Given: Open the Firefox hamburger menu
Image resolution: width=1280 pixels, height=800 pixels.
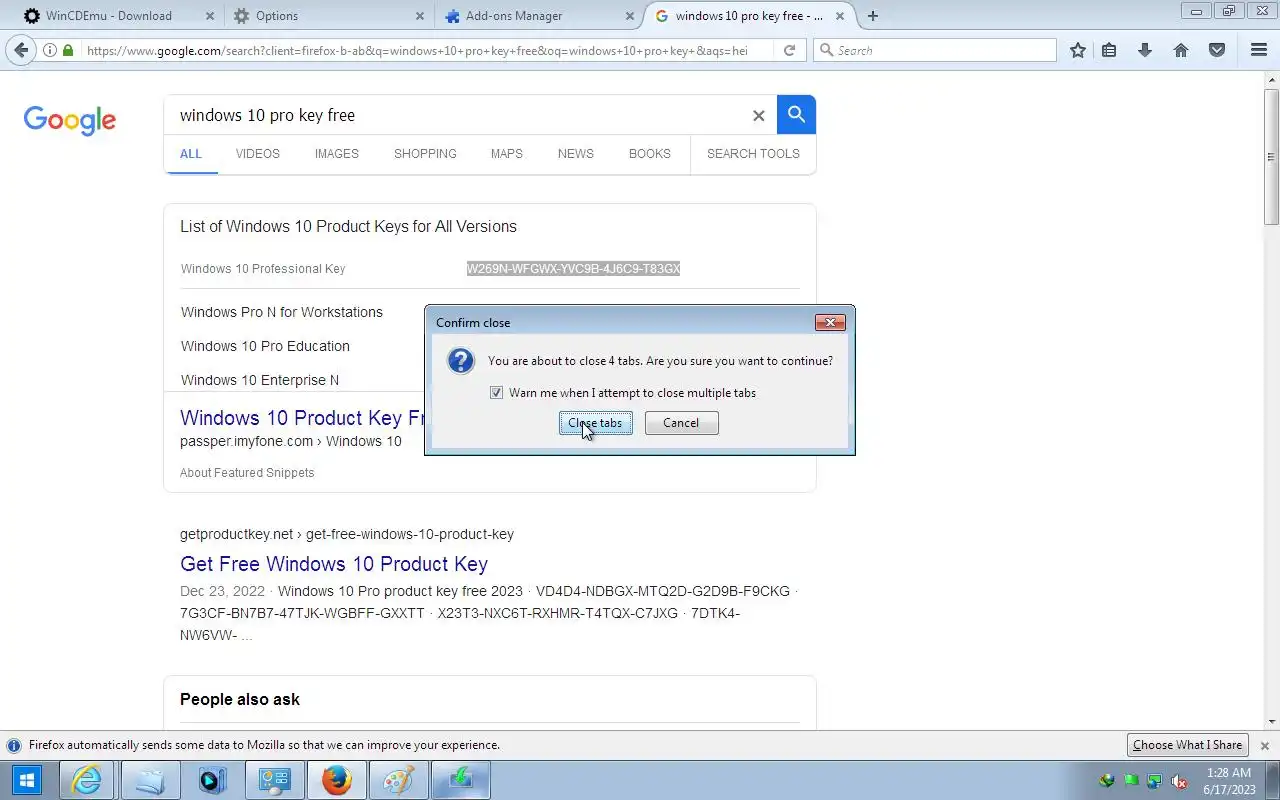Looking at the screenshot, I should coord(1259,50).
